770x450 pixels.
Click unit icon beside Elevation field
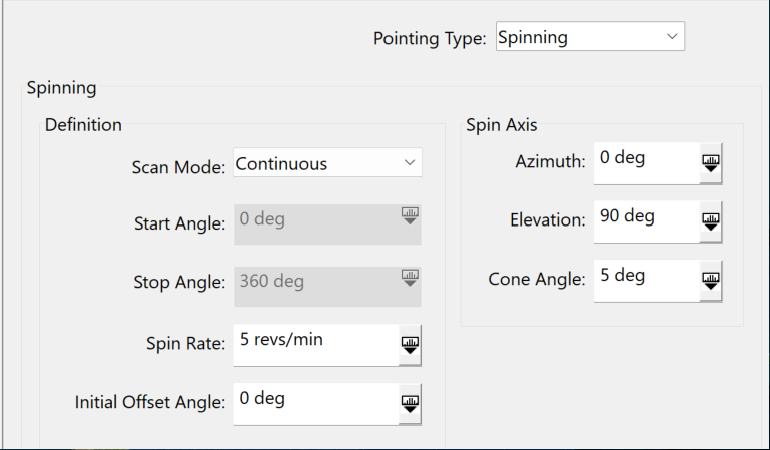point(710,221)
